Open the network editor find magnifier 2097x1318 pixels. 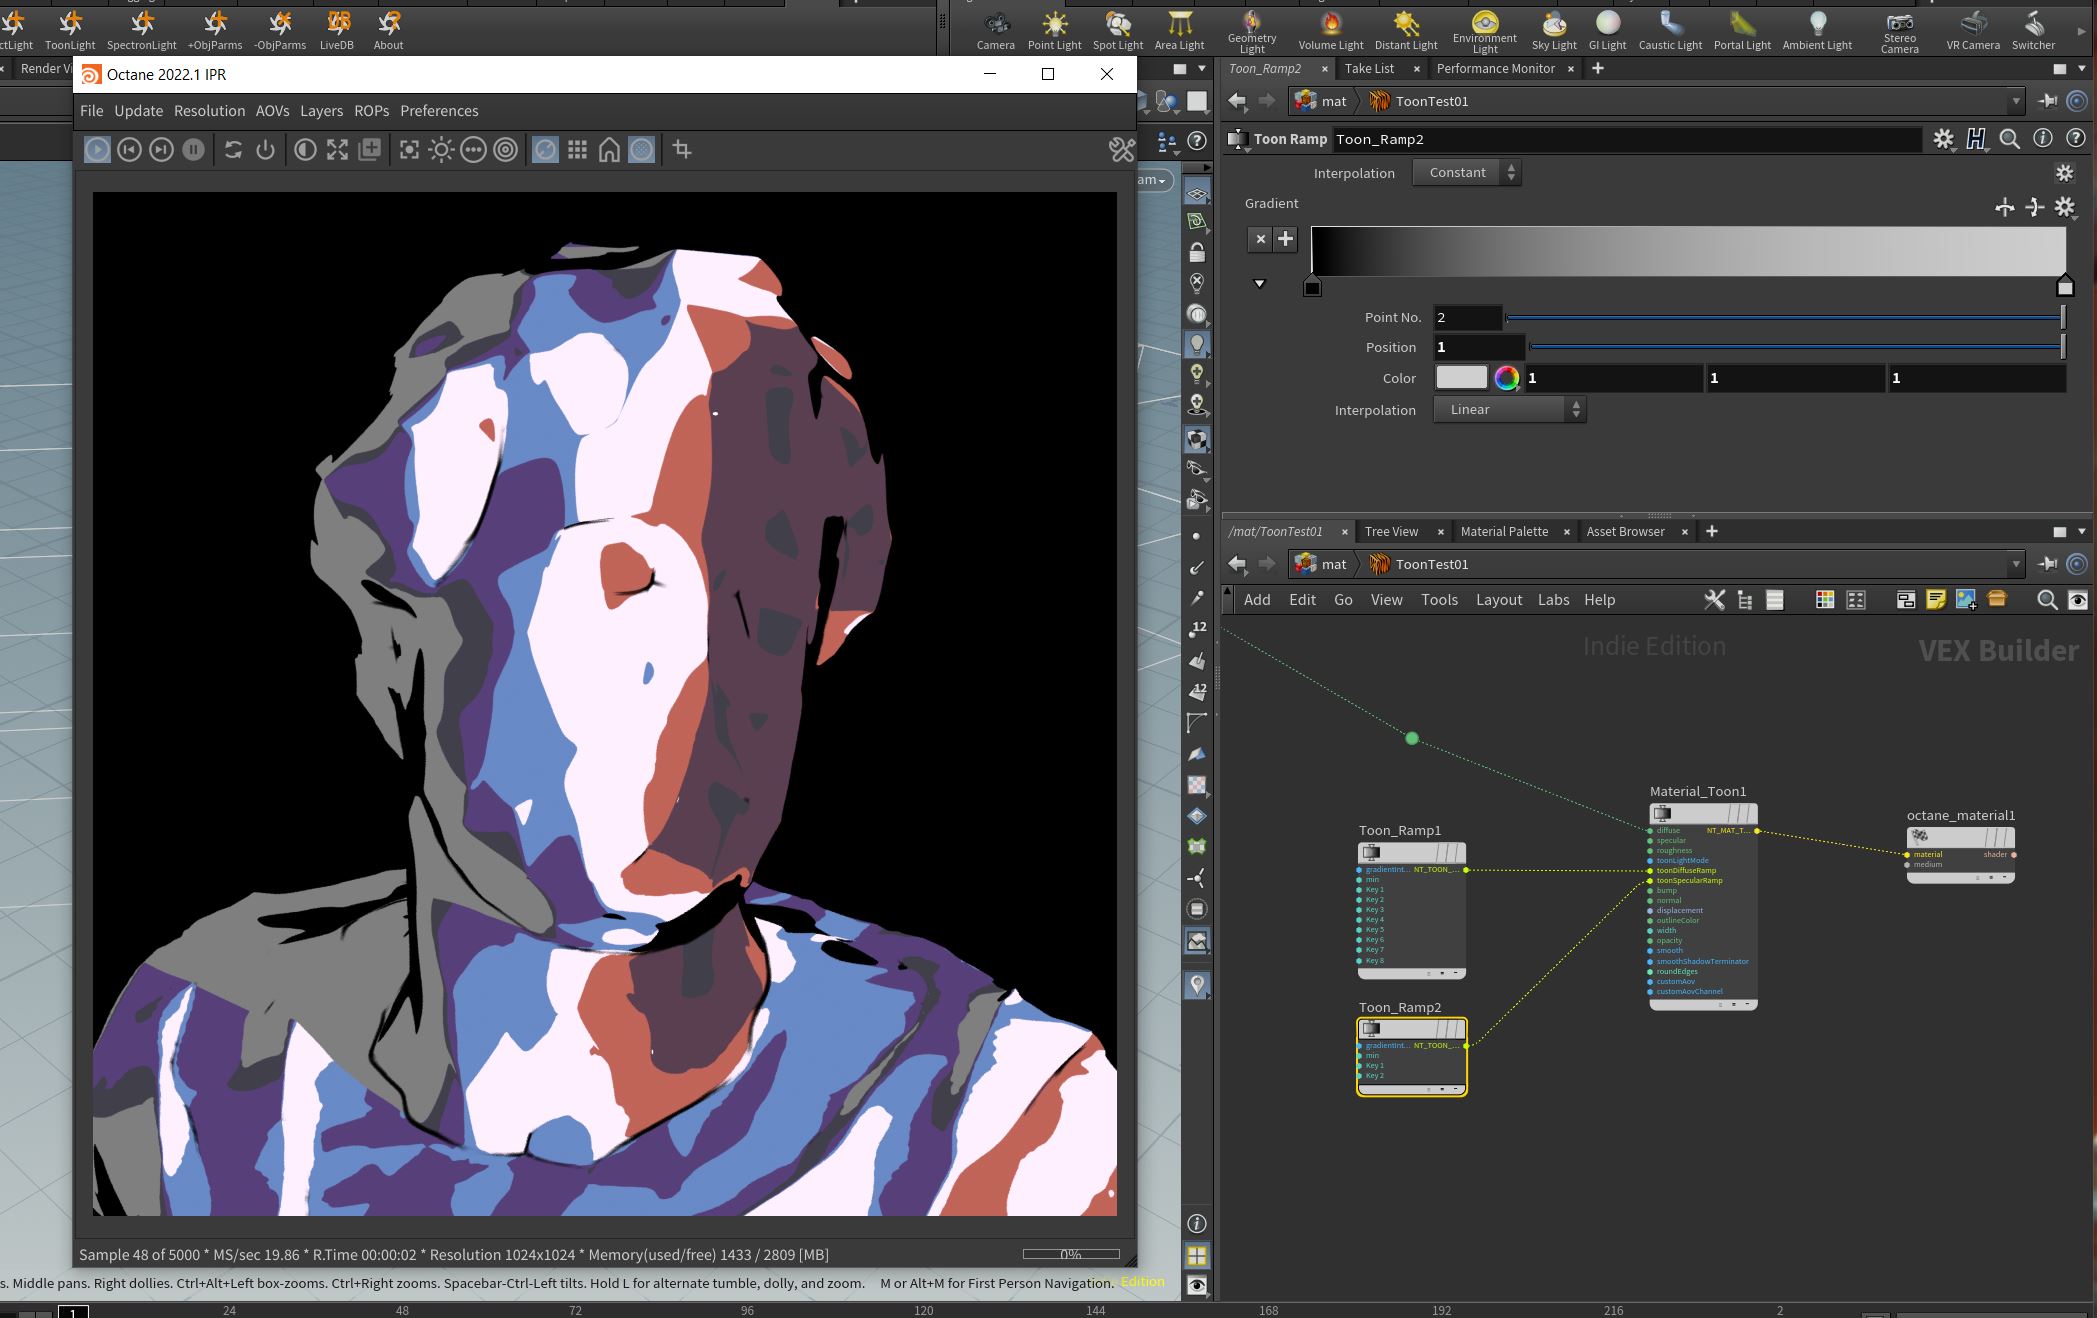tap(2046, 600)
